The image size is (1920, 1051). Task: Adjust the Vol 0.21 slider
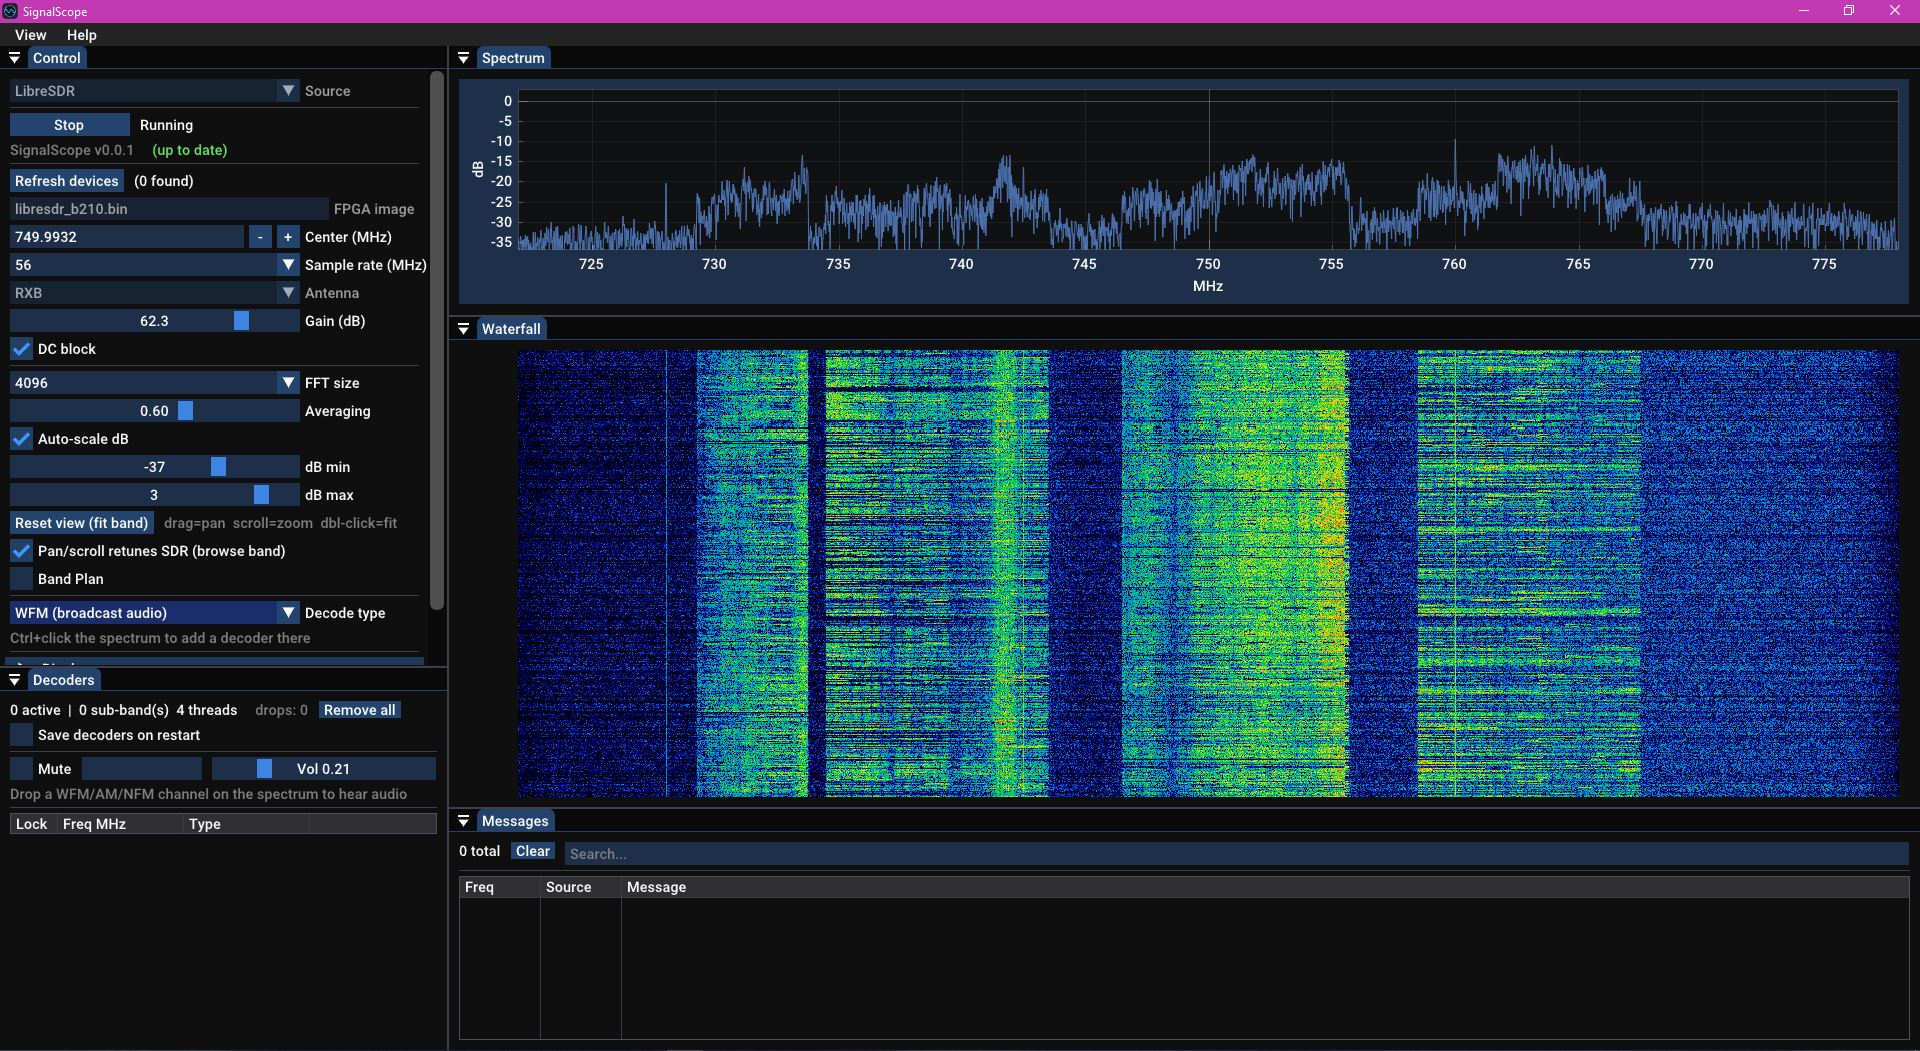point(324,769)
